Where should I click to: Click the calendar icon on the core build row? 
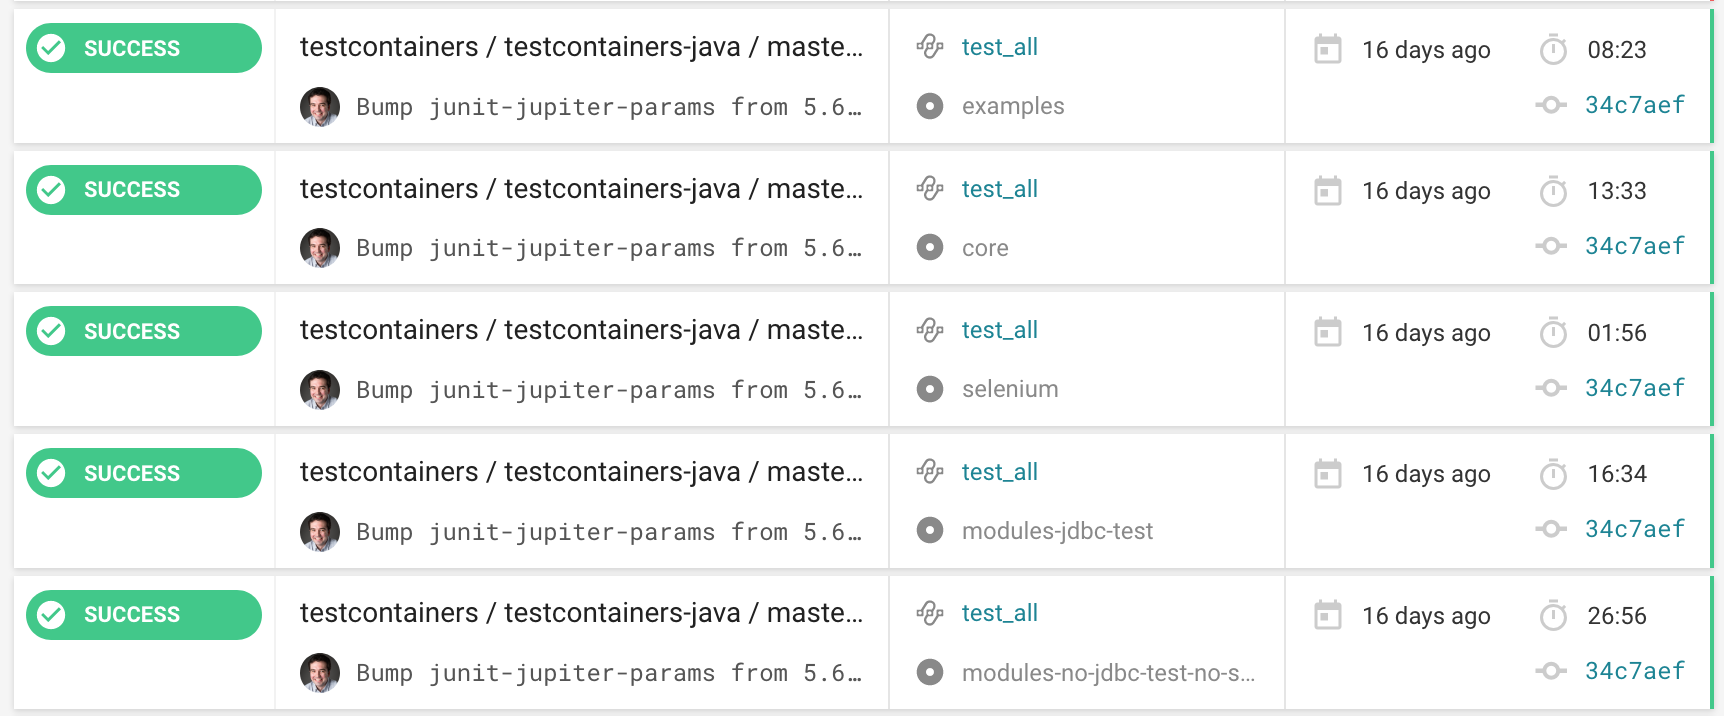(x=1327, y=190)
